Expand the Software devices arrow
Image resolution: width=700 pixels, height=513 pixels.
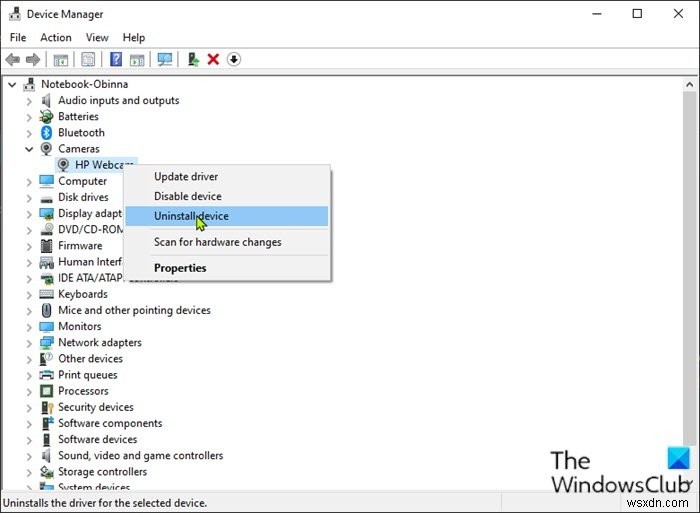29,440
